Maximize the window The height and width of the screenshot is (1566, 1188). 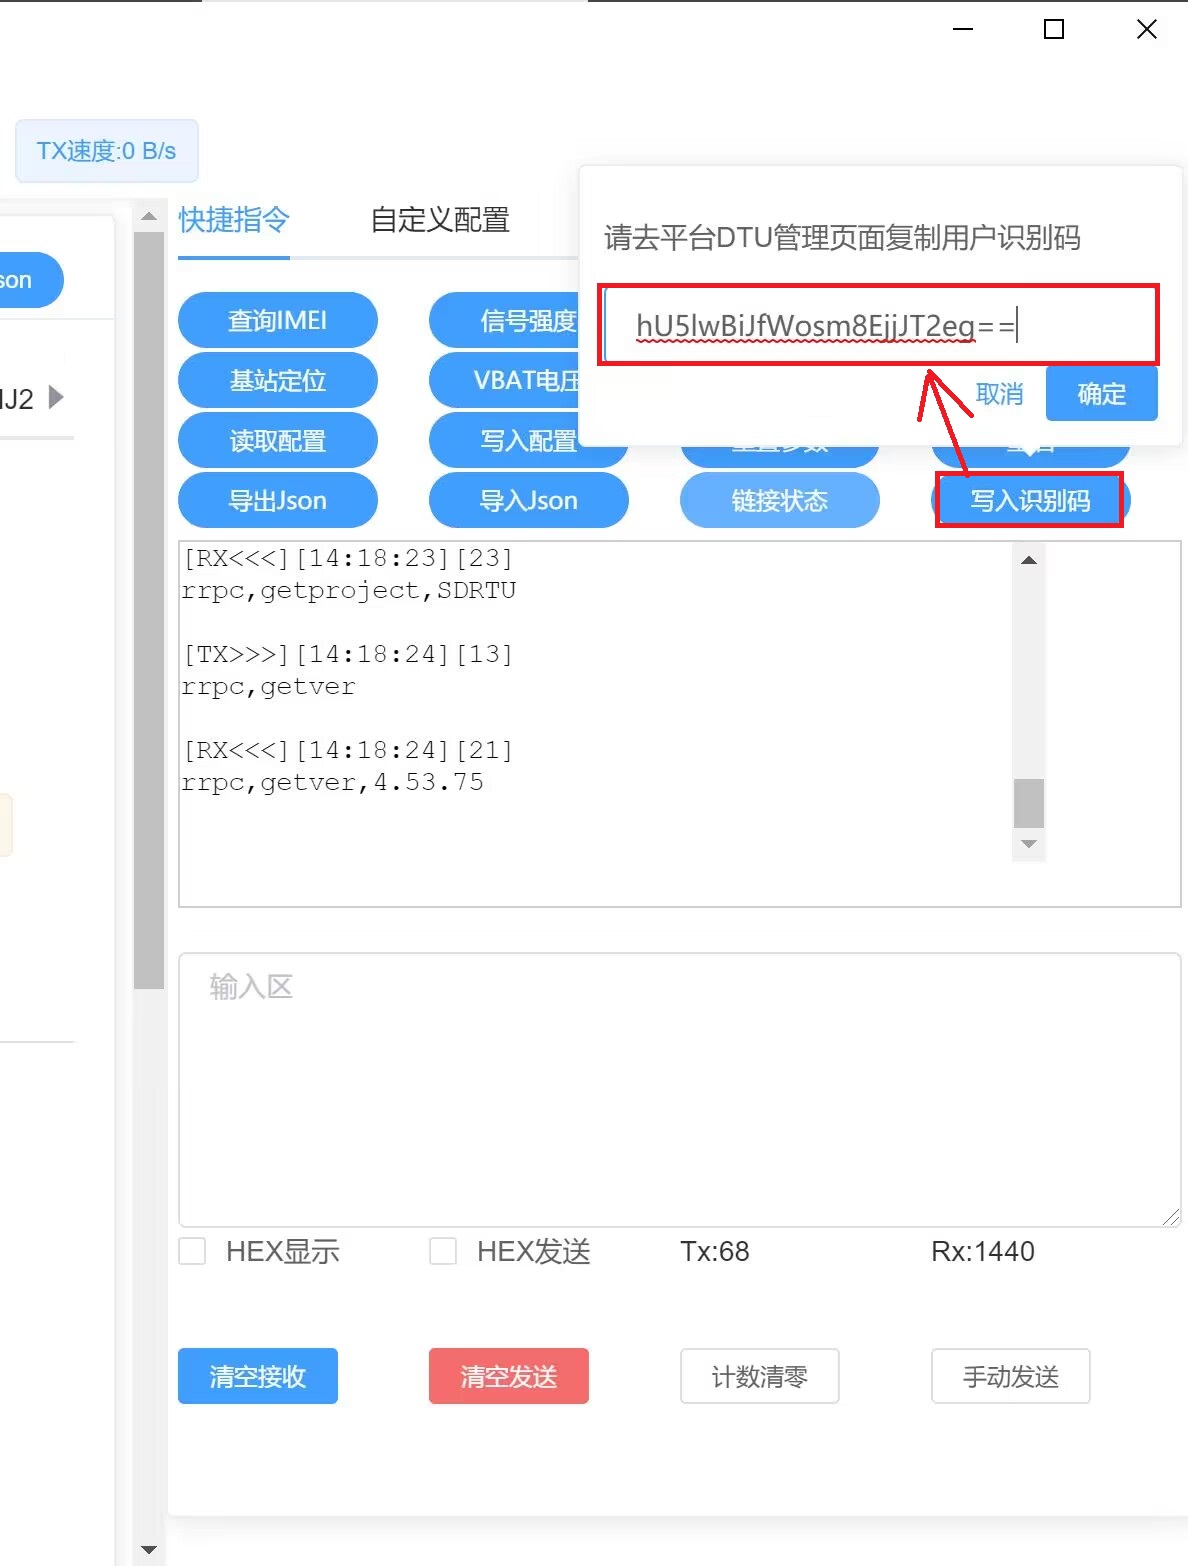(x=1054, y=29)
